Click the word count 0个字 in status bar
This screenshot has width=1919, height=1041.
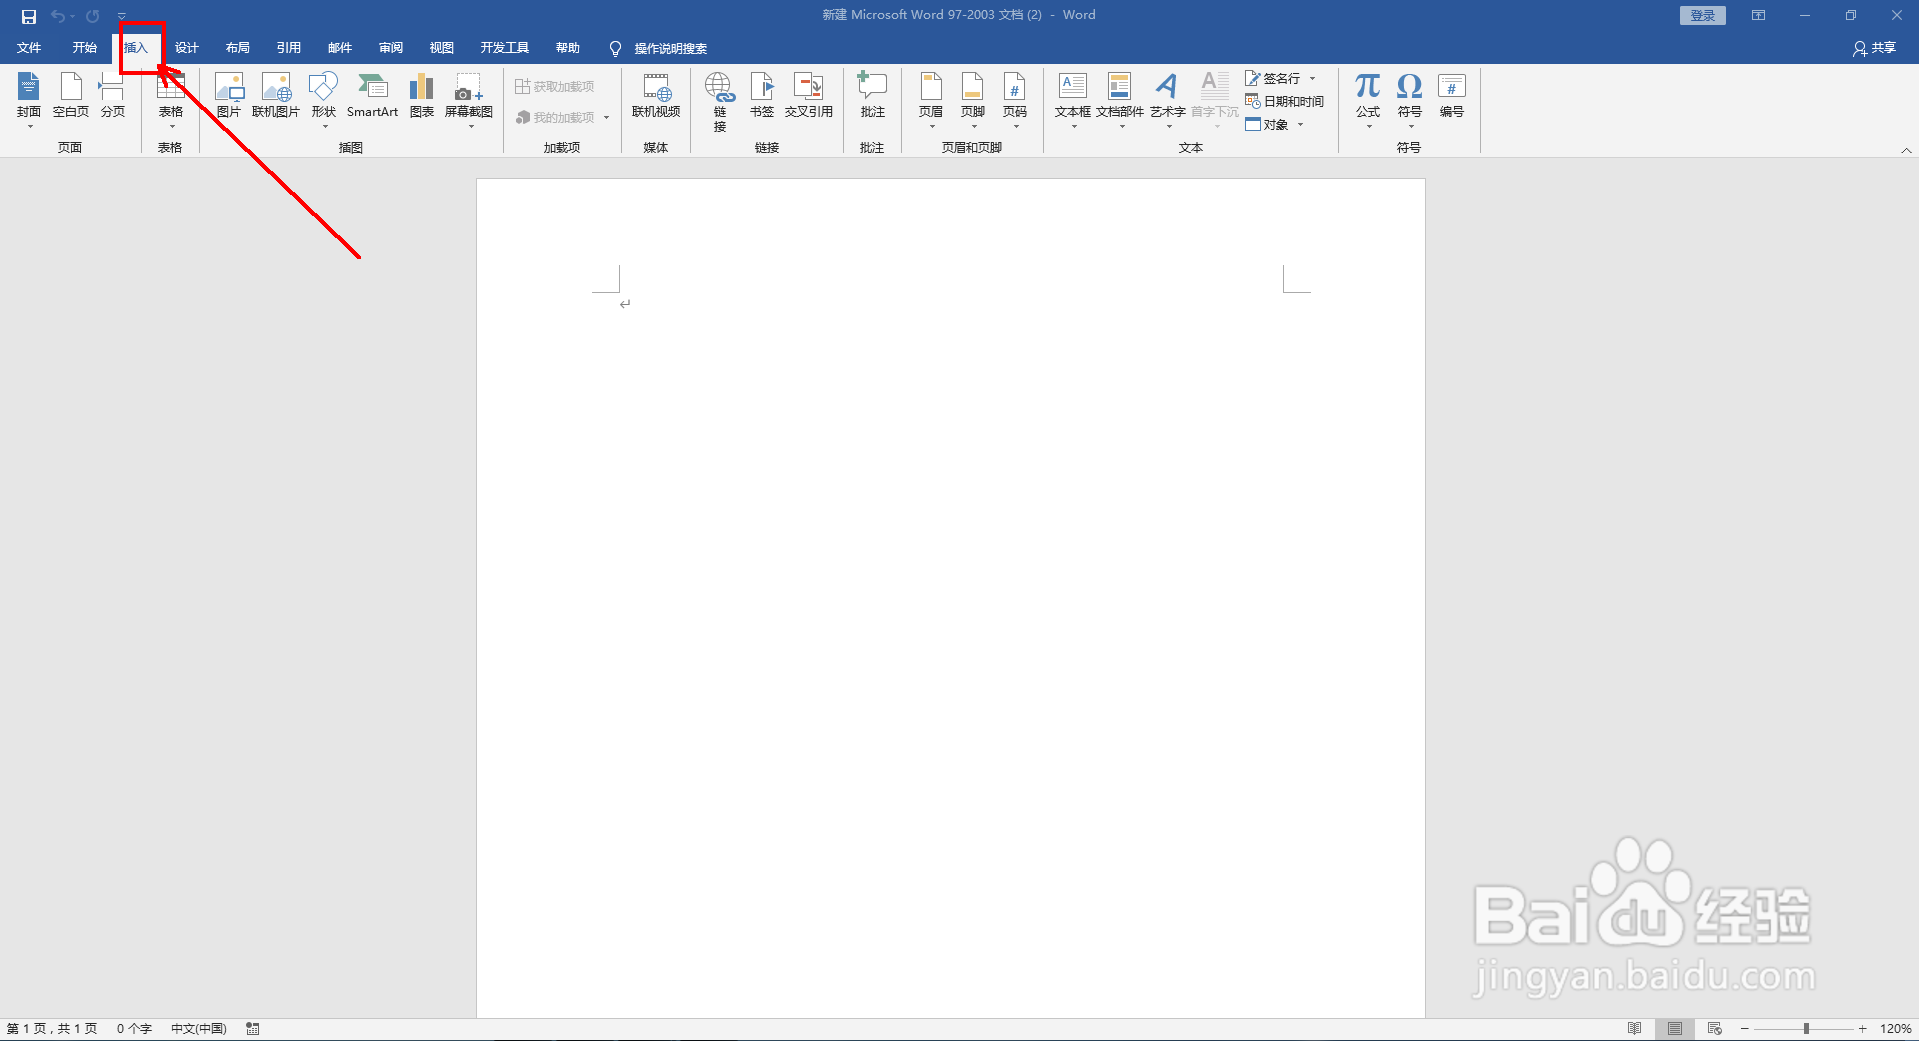[133, 1028]
